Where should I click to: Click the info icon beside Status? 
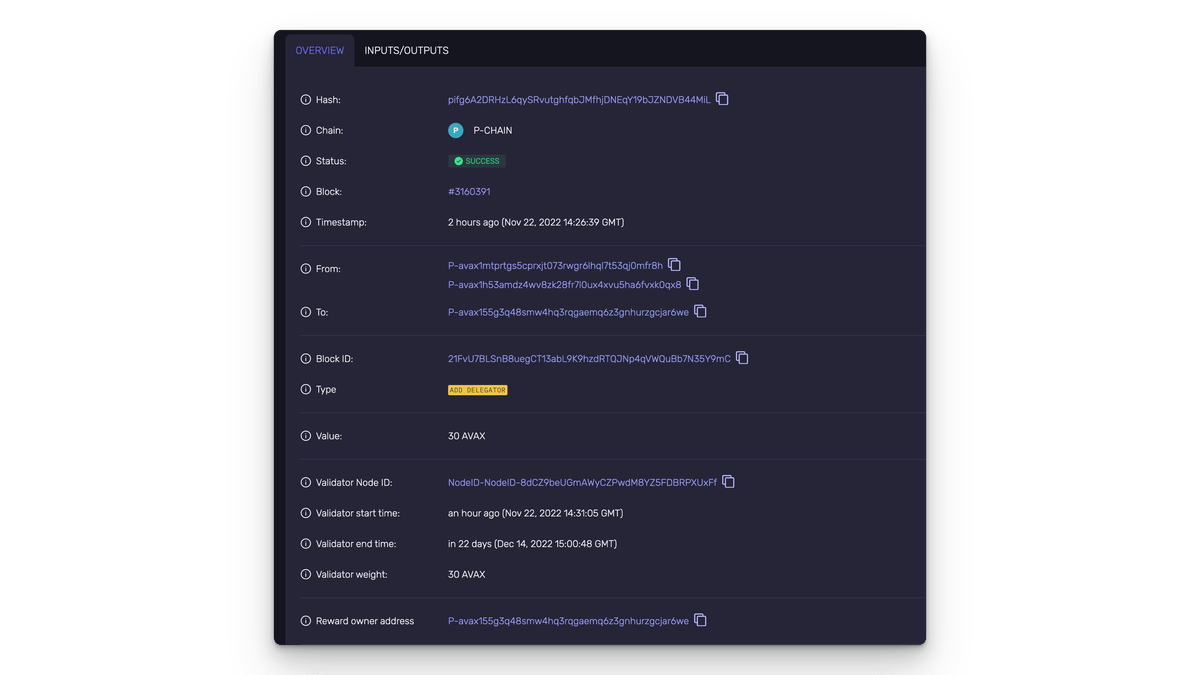[306, 161]
